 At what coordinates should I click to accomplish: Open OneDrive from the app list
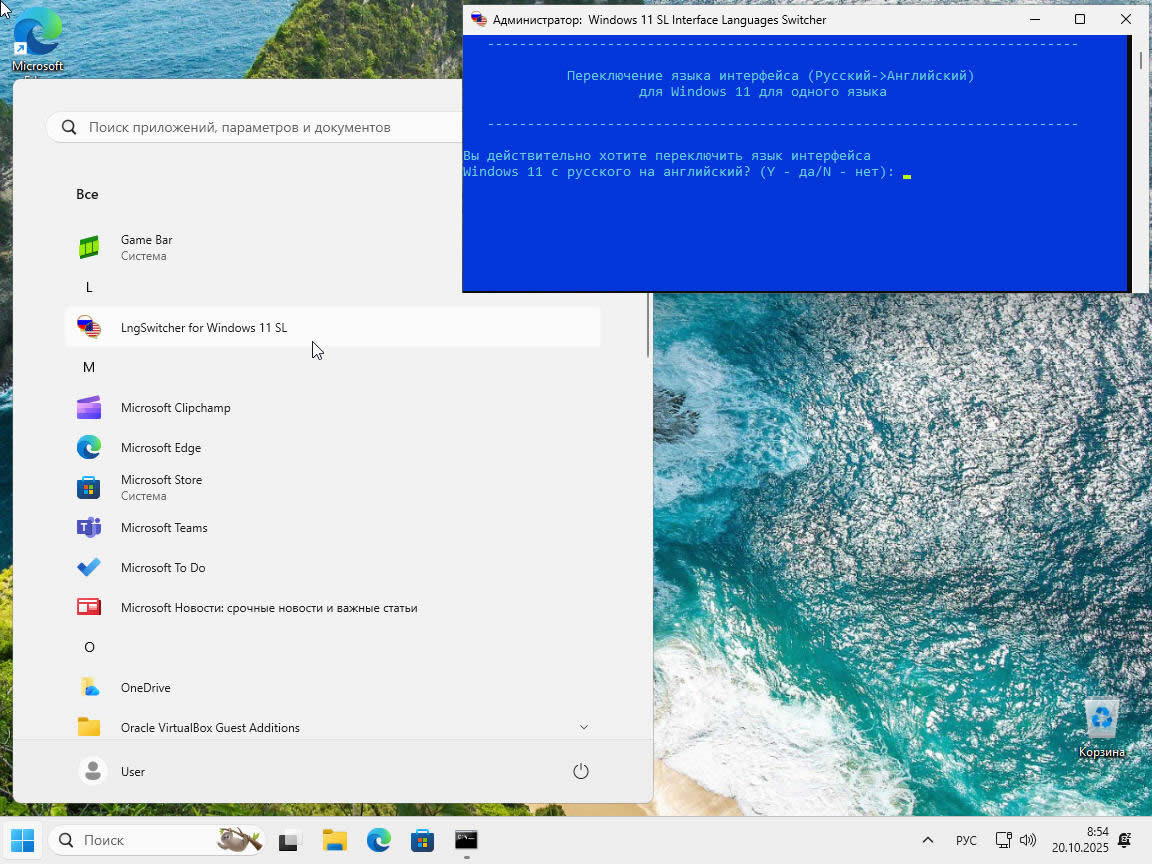pos(145,688)
